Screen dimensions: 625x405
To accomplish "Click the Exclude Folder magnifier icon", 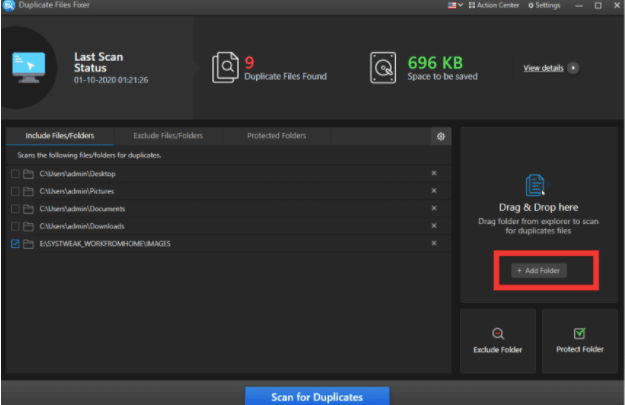I will [x=498, y=333].
